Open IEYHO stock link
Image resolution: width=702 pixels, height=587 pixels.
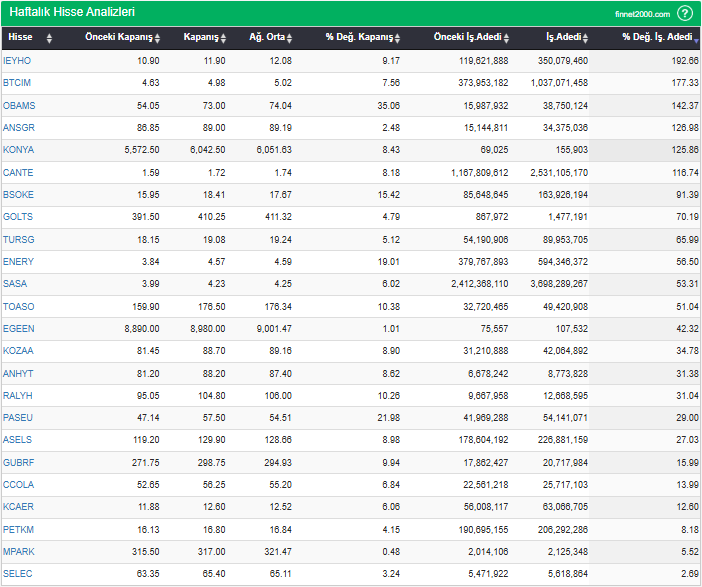coord(17,61)
